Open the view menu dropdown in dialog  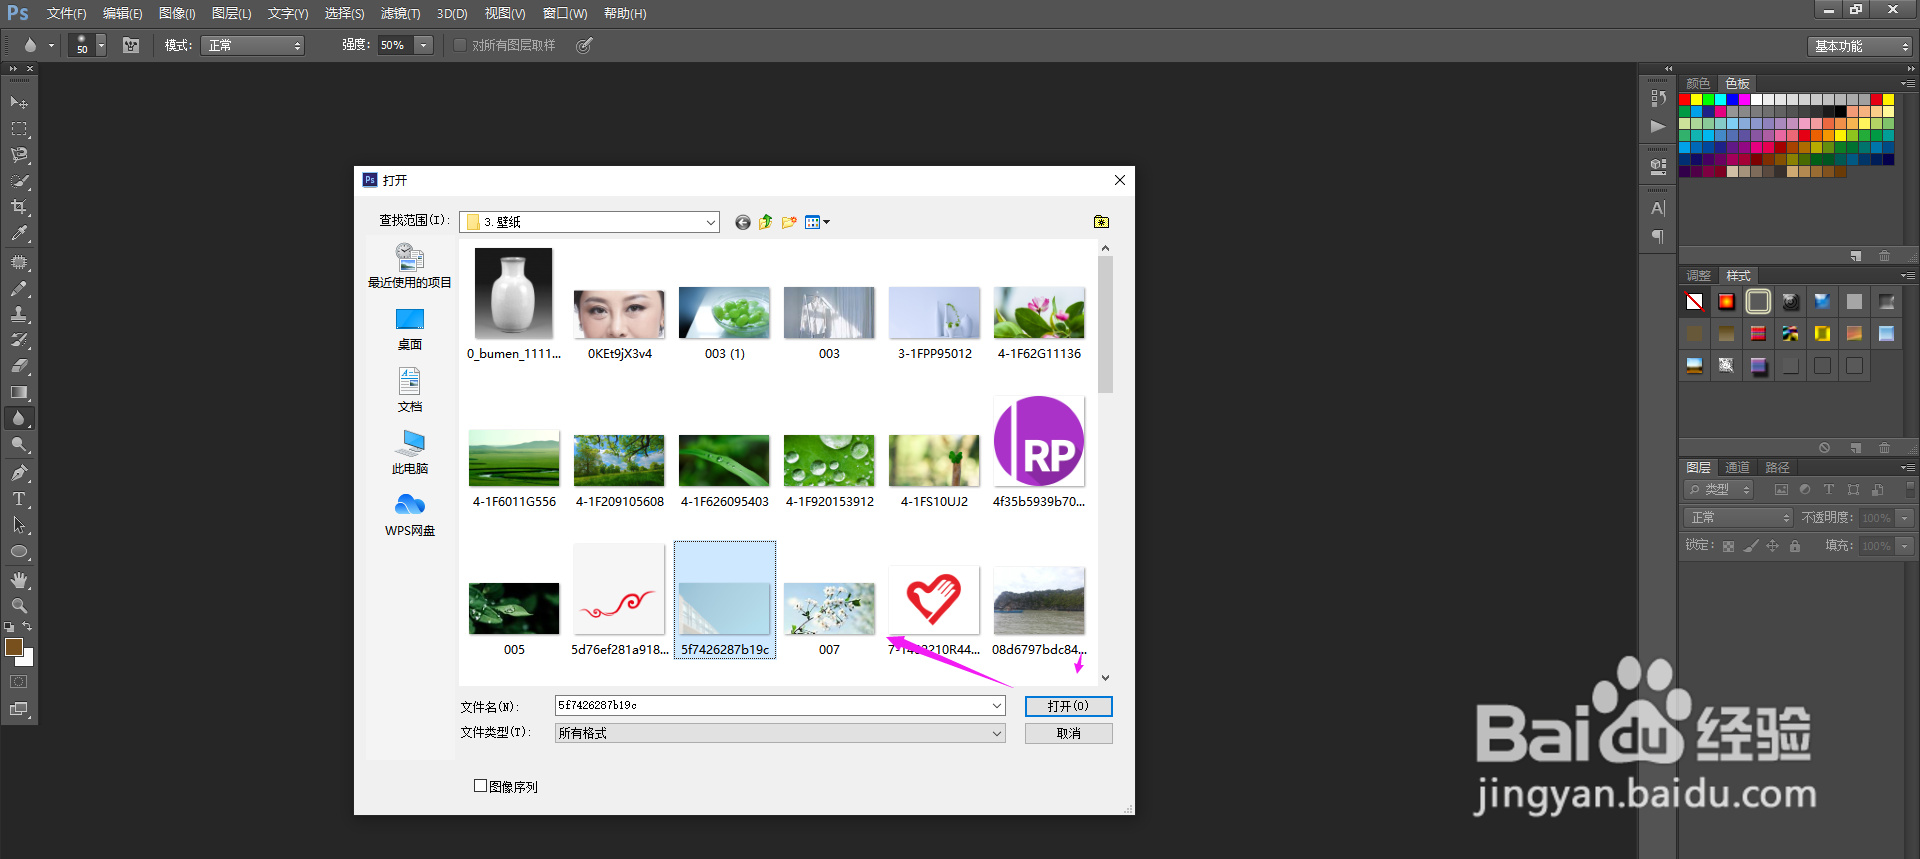point(817,222)
